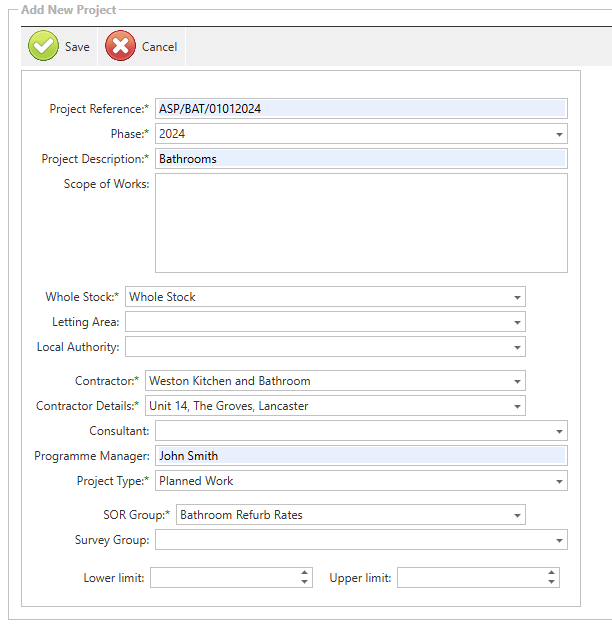The image size is (612, 630).
Task: Open the Survey Group dropdown
Action: pos(558,540)
